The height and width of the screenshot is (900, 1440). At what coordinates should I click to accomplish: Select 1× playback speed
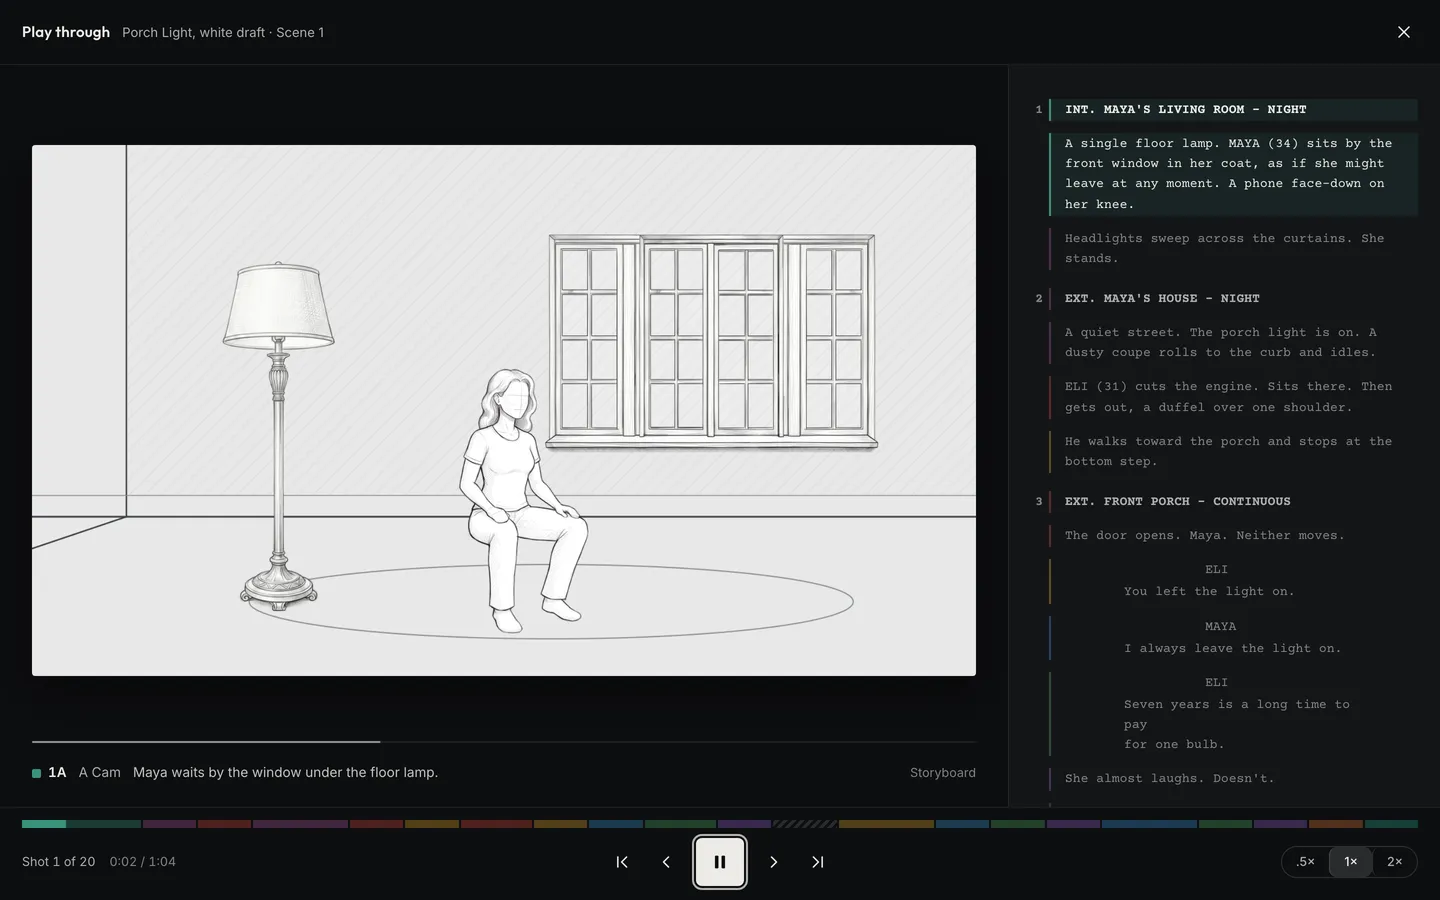(x=1350, y=862)
